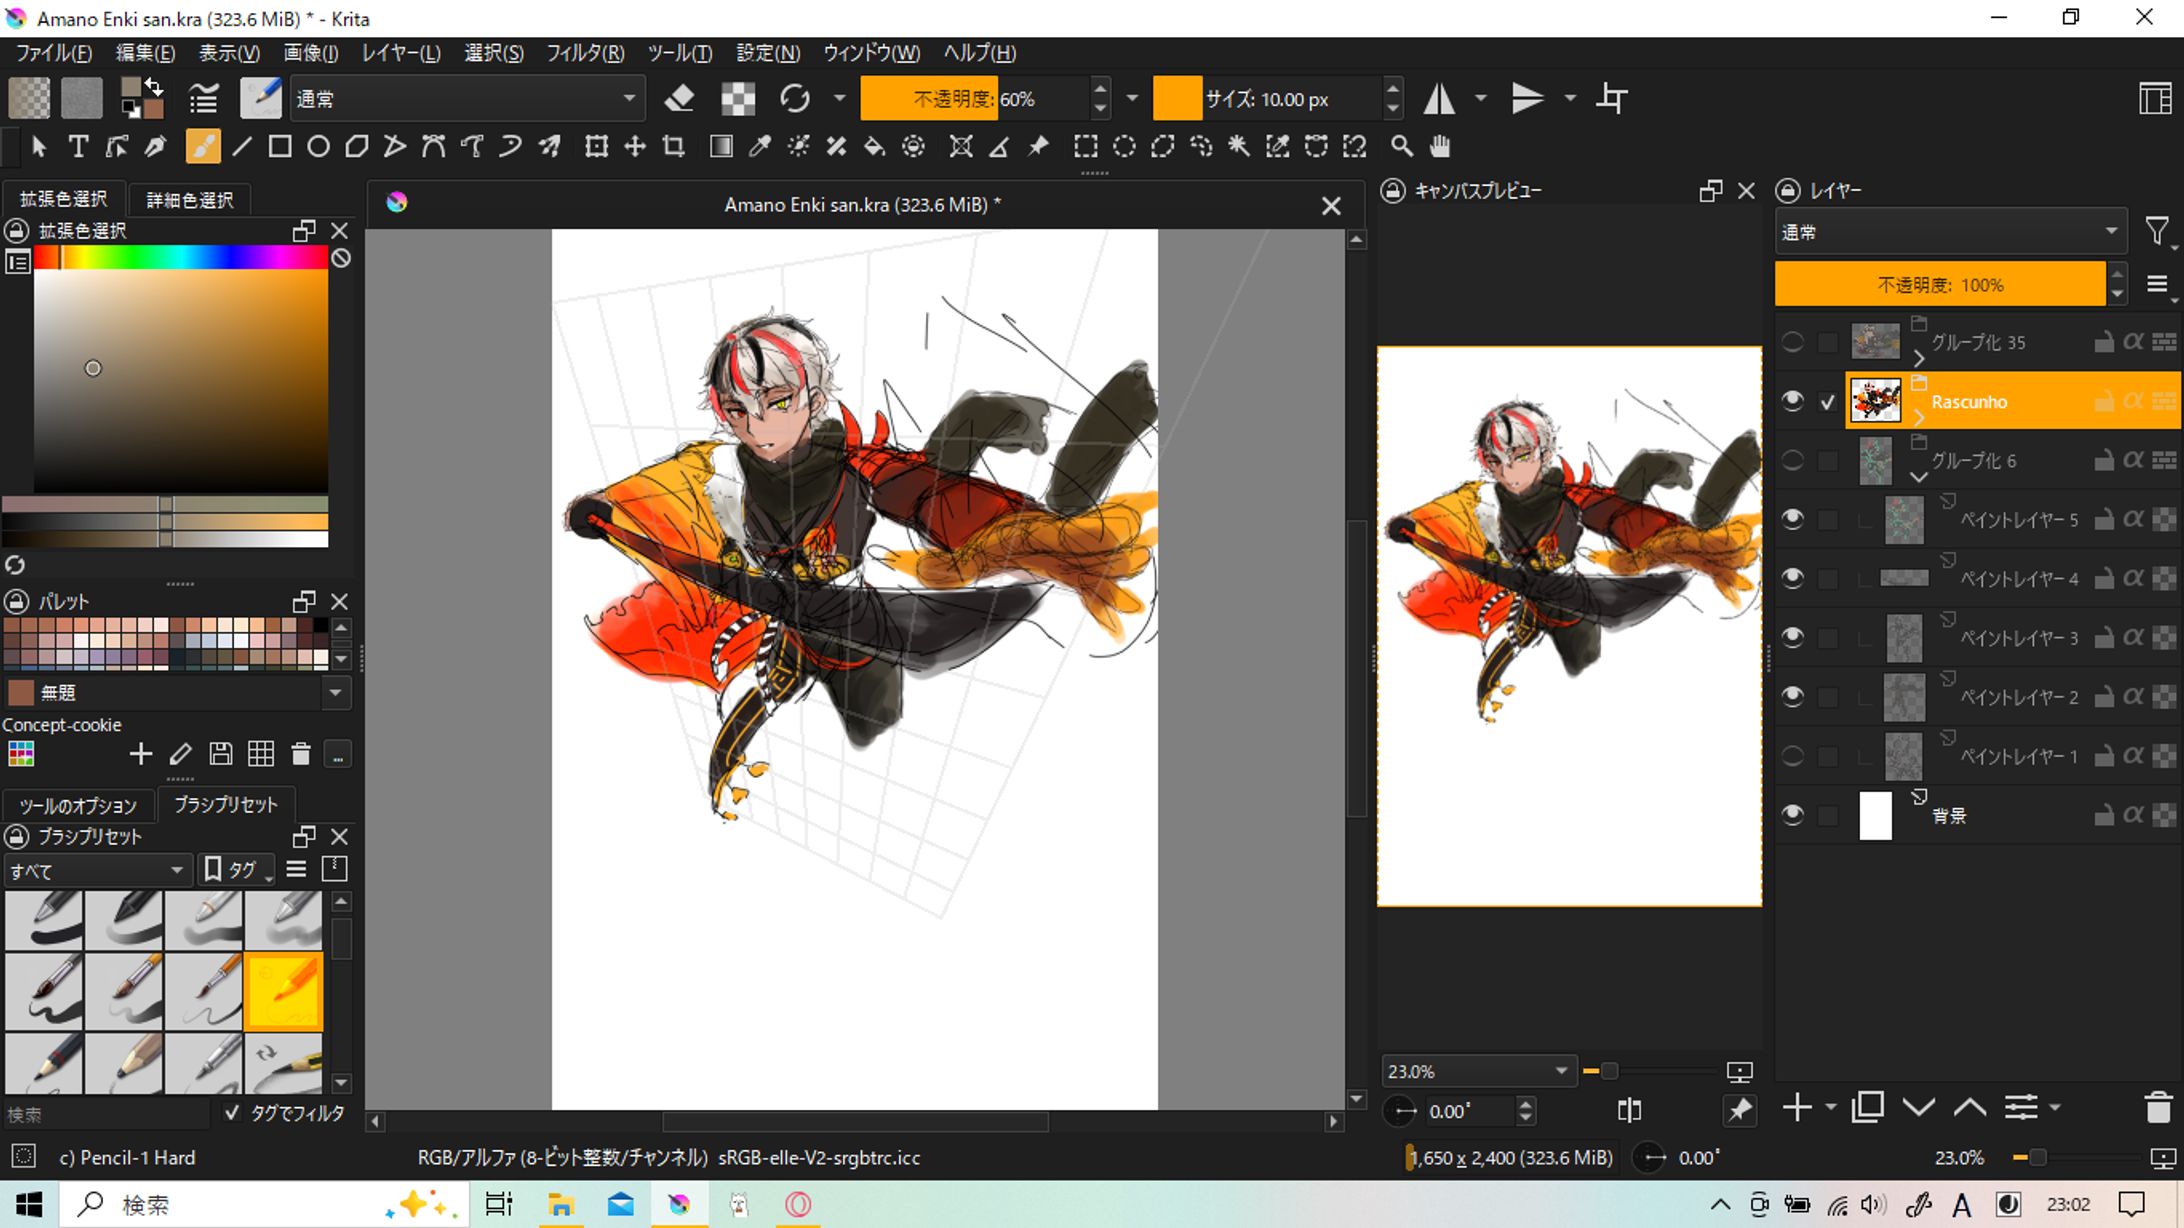Switch to the ツールのオプション tab
The height and width of the screenshot is (1228, 2184).
(78, 805)
